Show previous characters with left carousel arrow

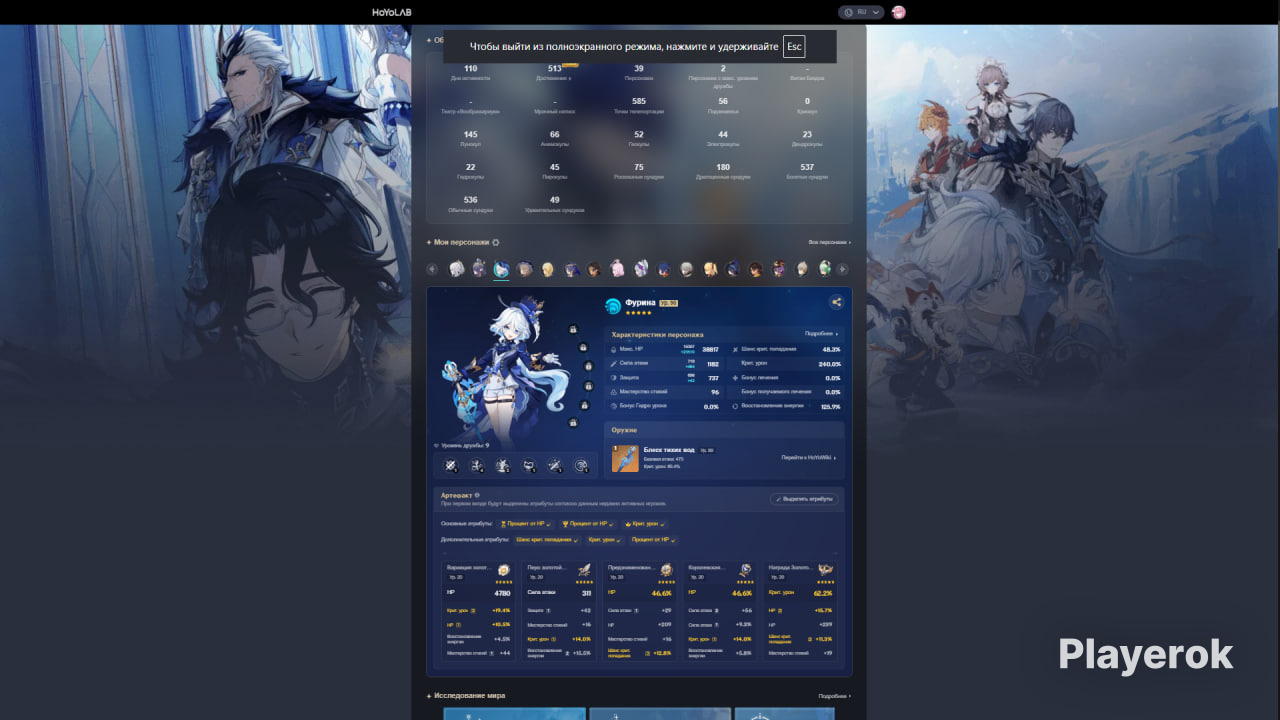(432, 269)
